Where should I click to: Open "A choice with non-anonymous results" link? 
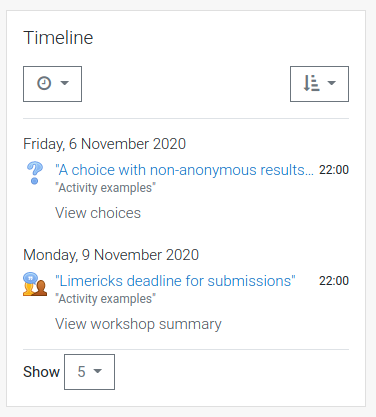click(184, 170)
